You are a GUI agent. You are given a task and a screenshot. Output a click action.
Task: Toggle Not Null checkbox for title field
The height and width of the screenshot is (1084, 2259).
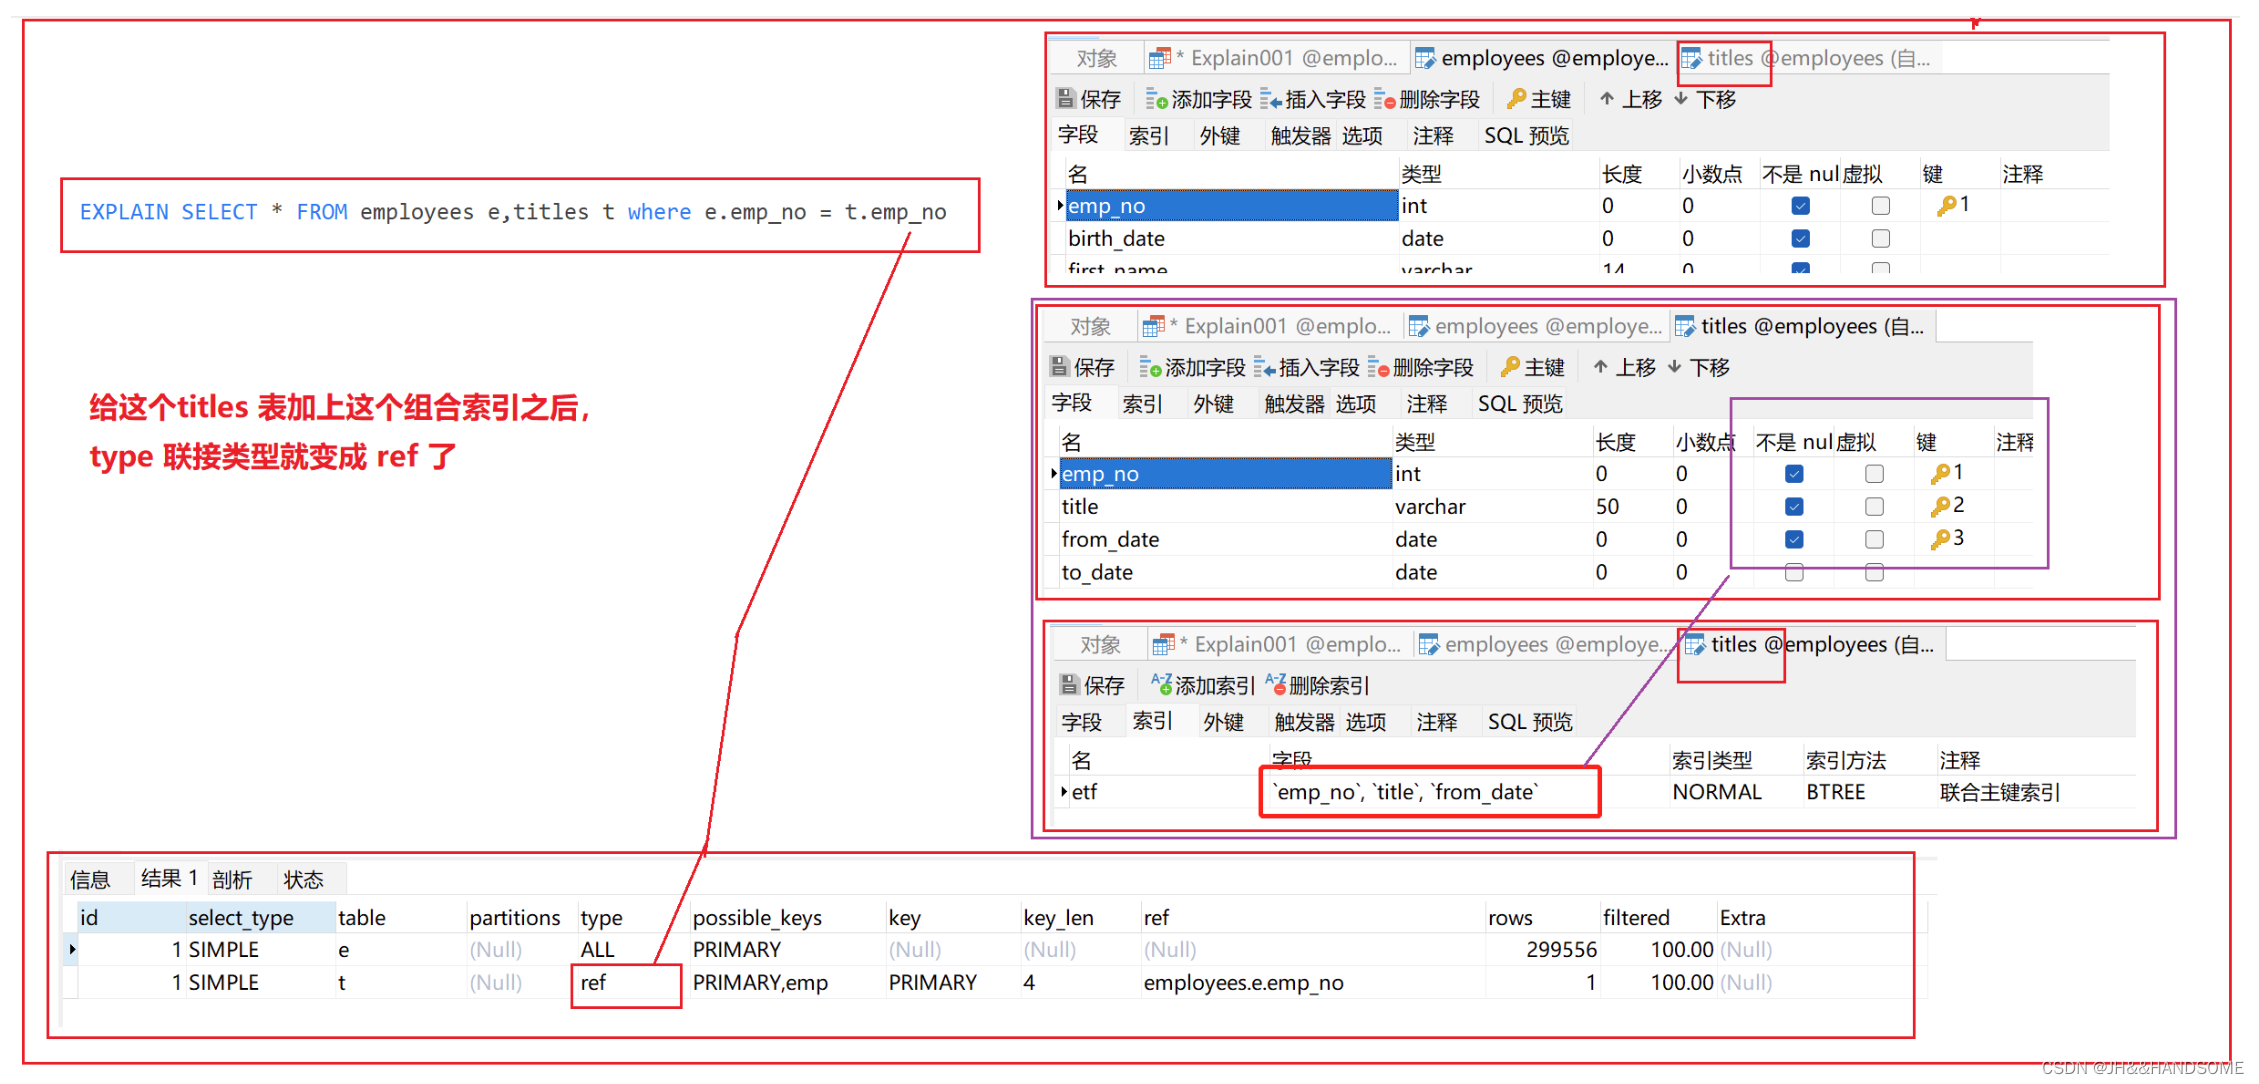pyautogui.click(x=1794, y=507)
